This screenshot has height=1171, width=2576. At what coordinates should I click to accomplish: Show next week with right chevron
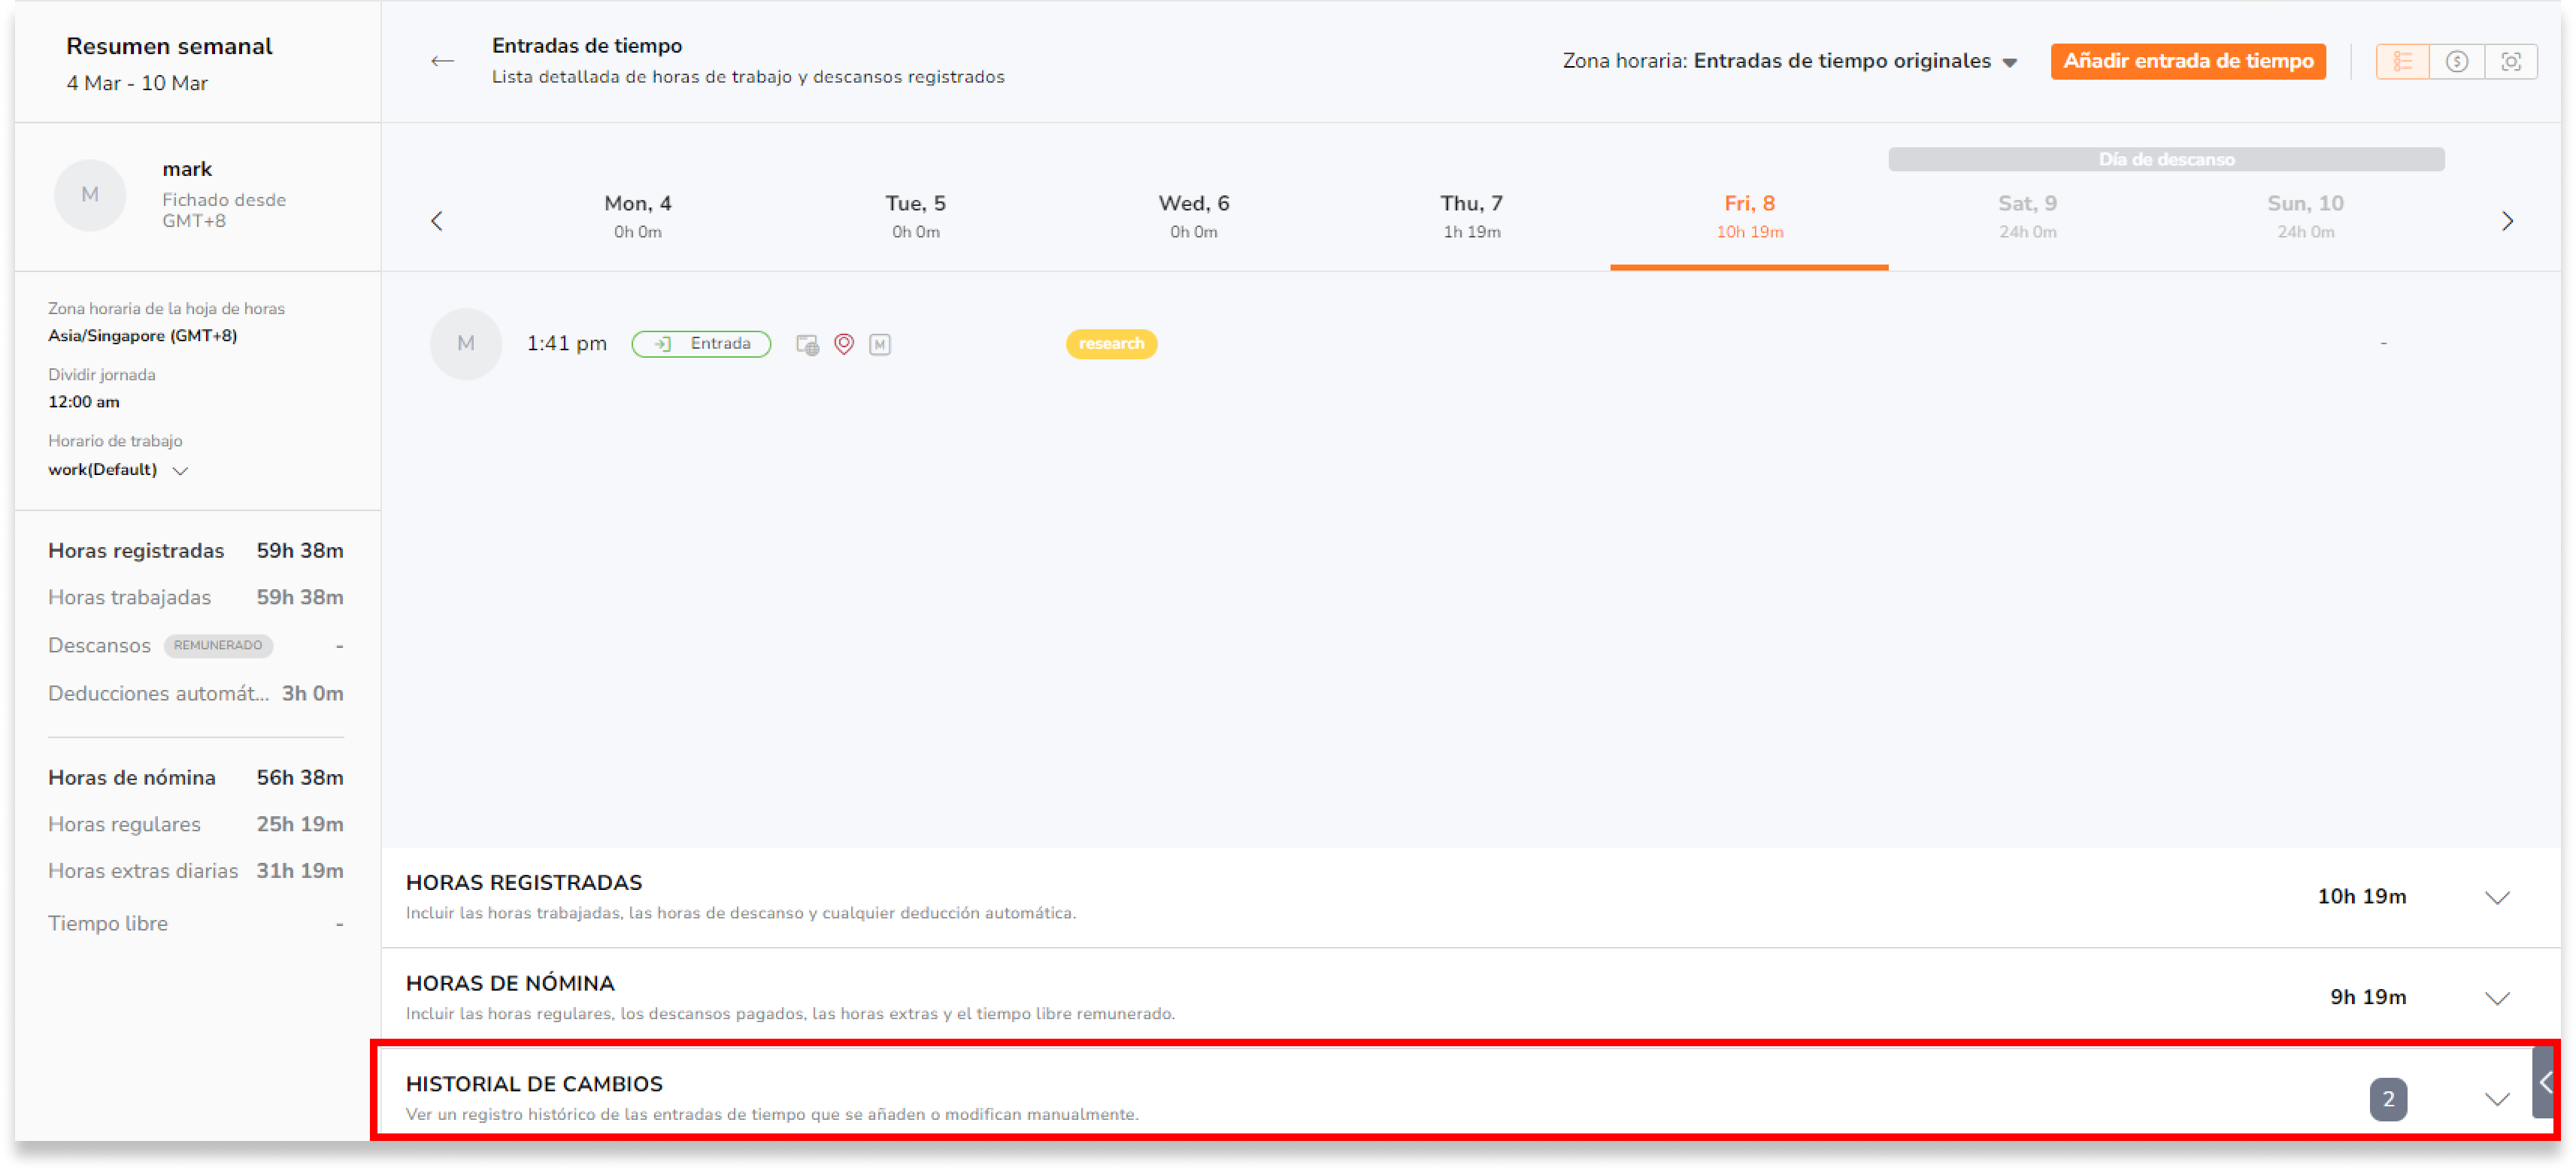coord(2507,221)
